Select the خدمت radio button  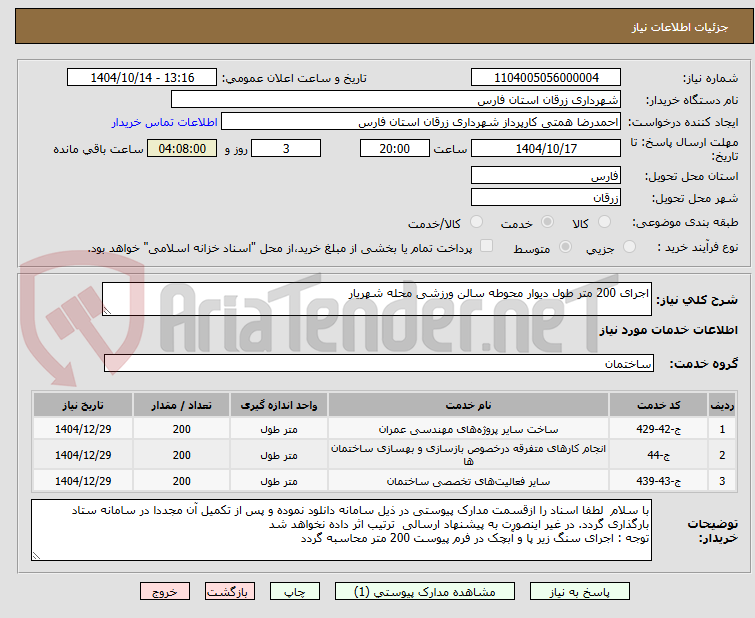coord(547,222)
